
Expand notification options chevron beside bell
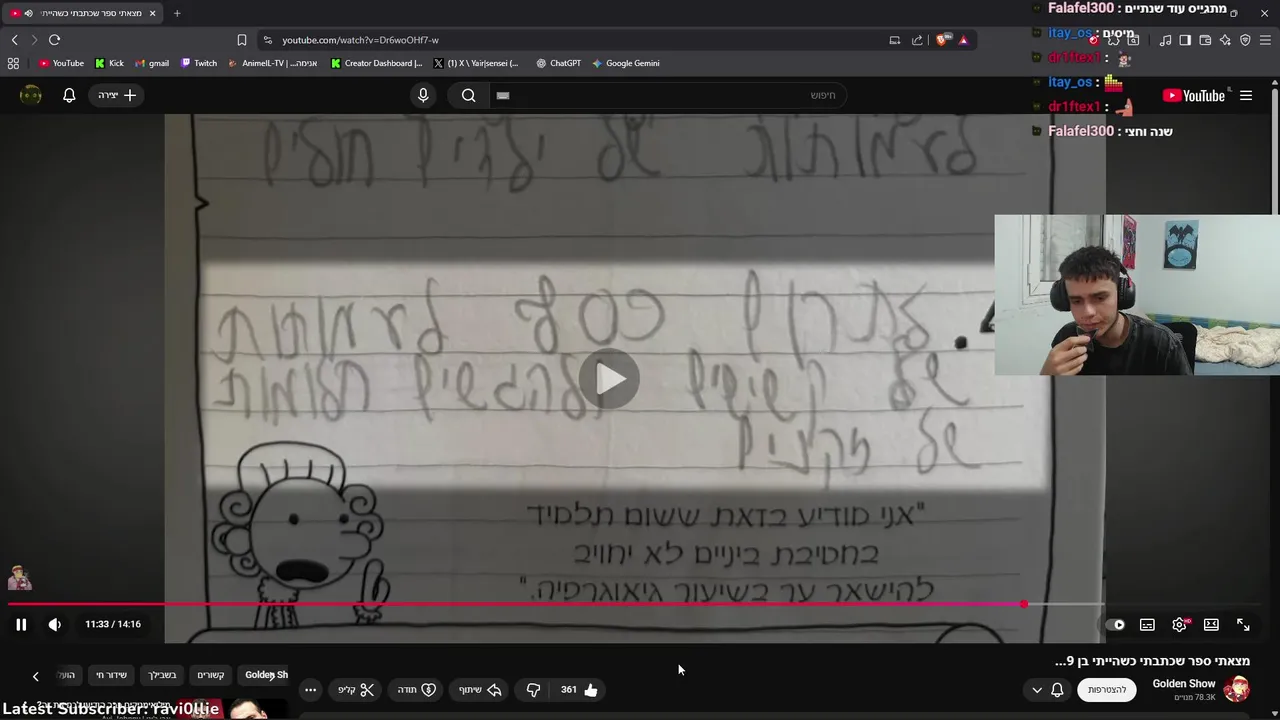point(1037,690)
